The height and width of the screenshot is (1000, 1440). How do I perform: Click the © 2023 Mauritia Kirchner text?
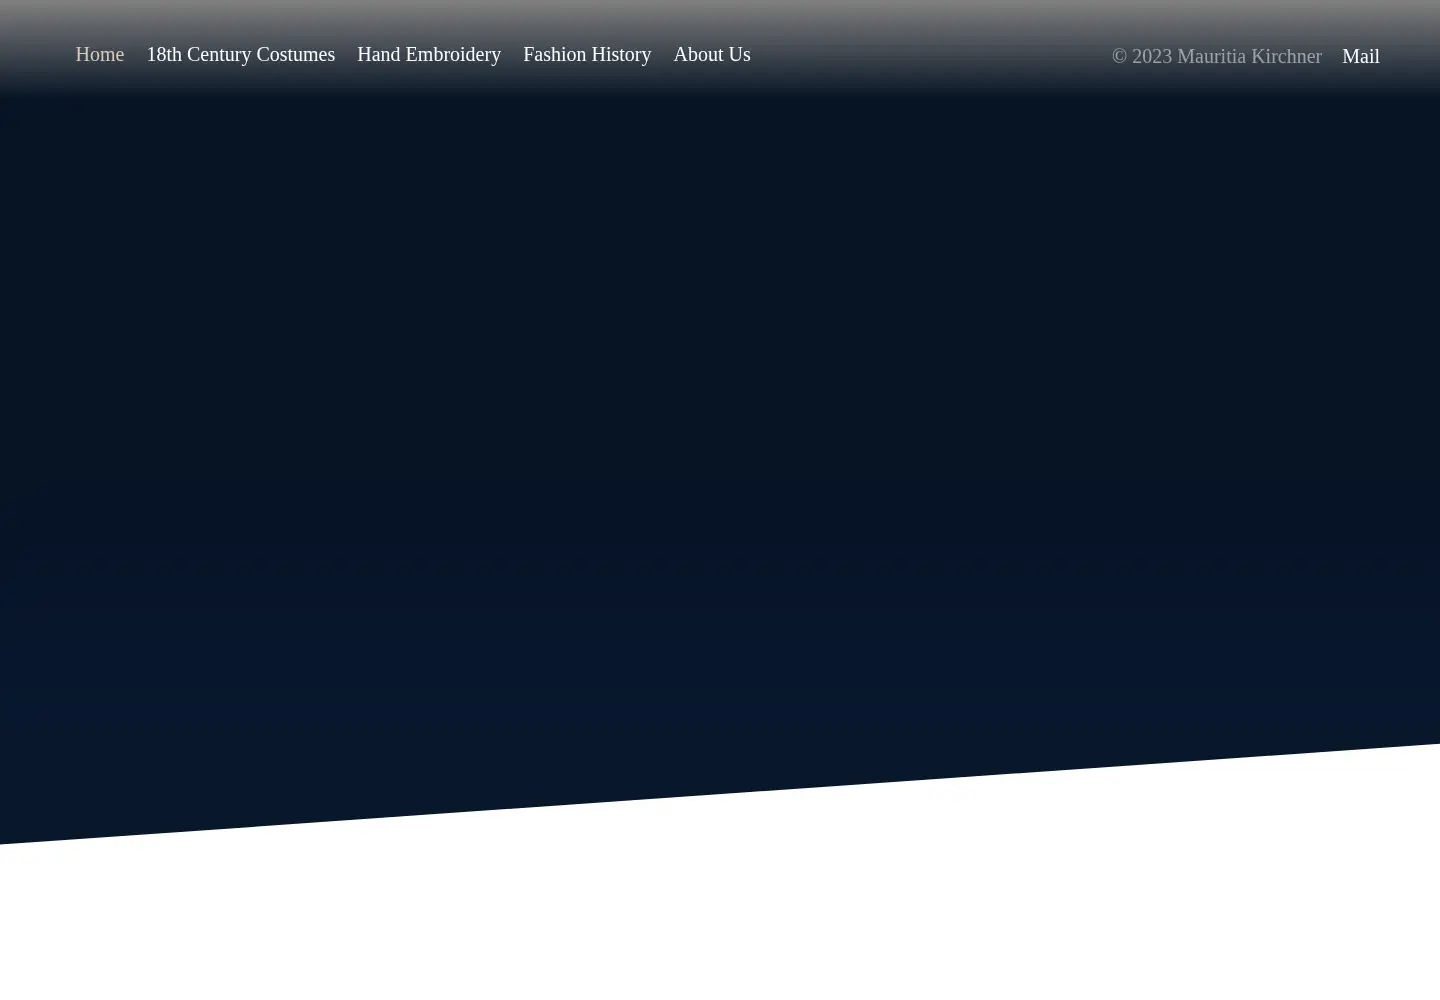pyautogui.click(x=1216, y=56)
